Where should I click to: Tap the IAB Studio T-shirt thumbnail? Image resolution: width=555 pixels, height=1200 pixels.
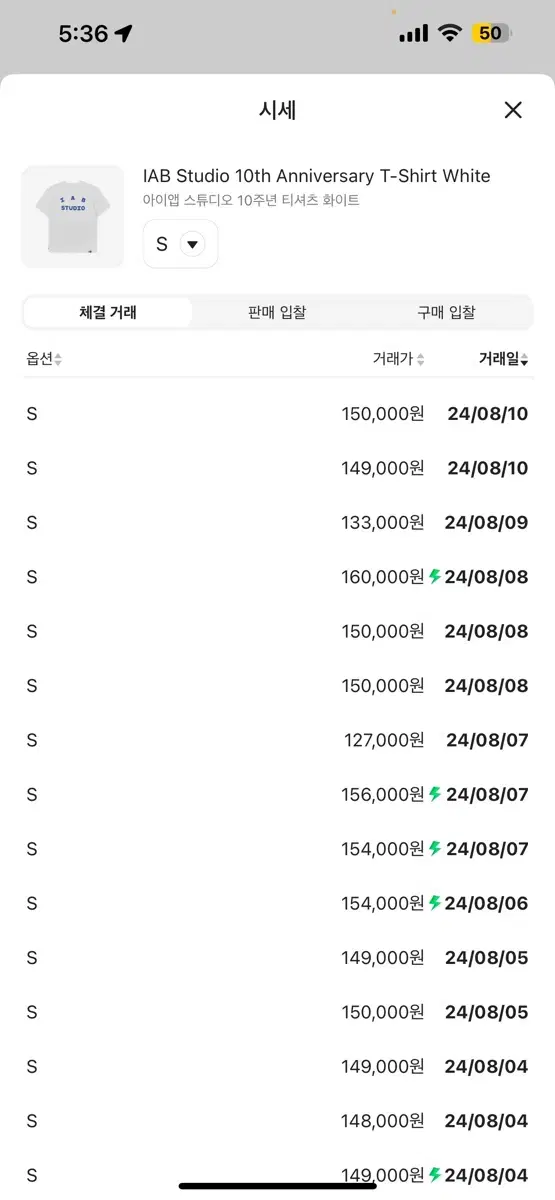[x=73, y=217]
